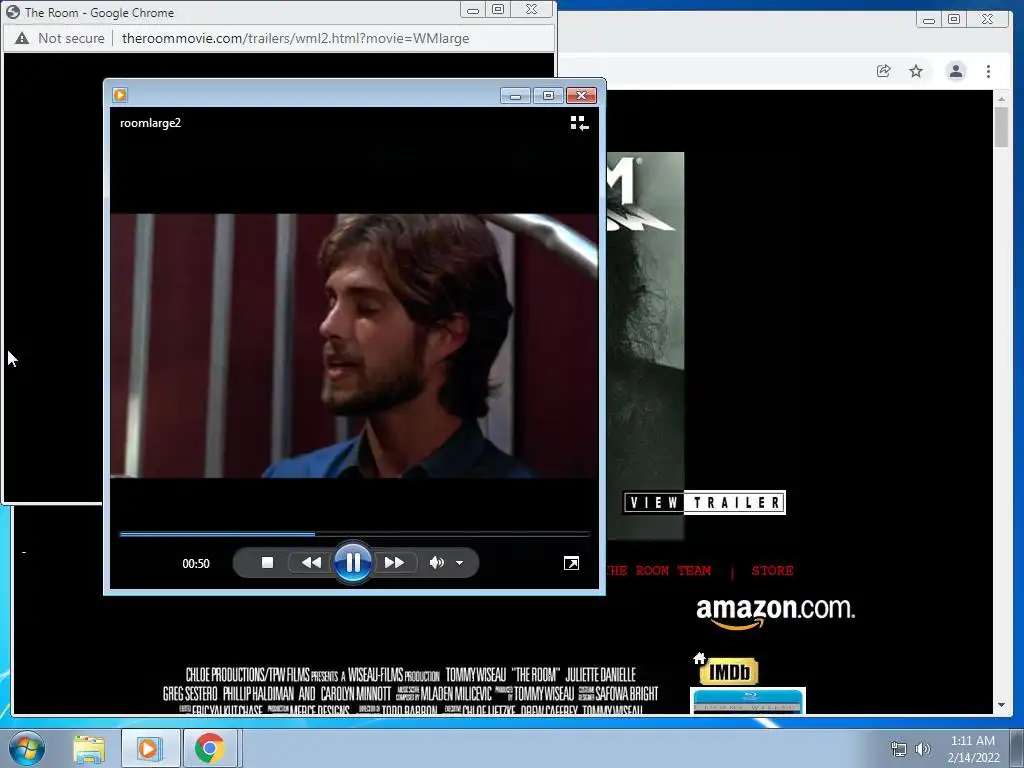Open the STORE link

[x=773, y=571]
